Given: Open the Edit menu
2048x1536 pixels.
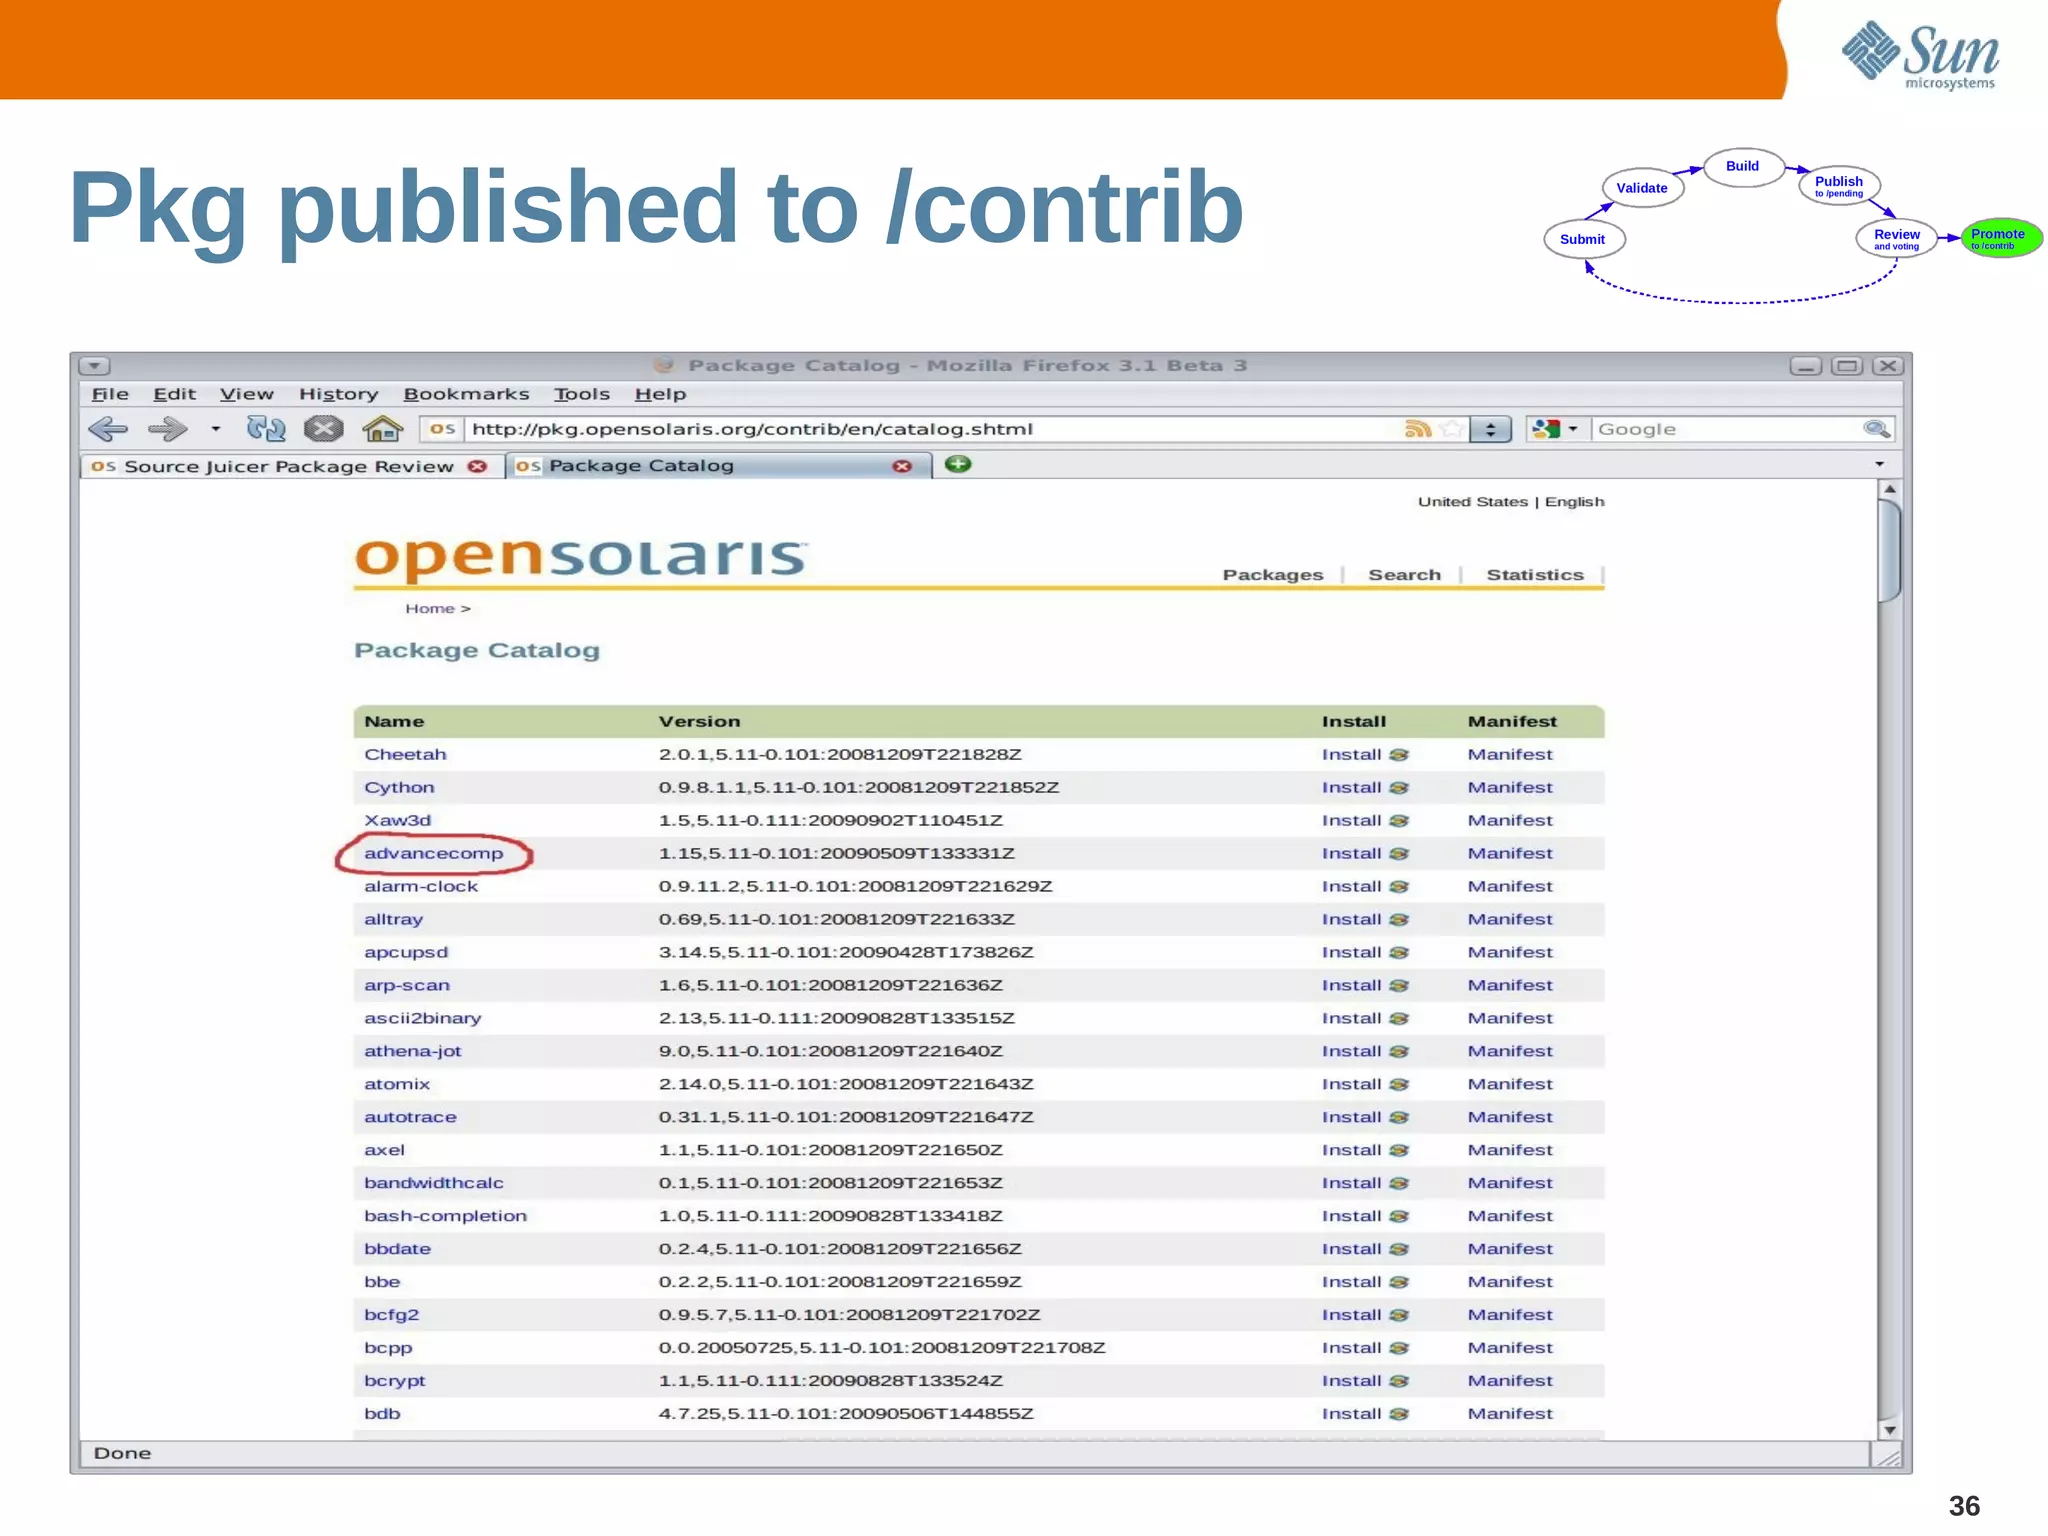Looking at the screenshot, I should 174,394.
